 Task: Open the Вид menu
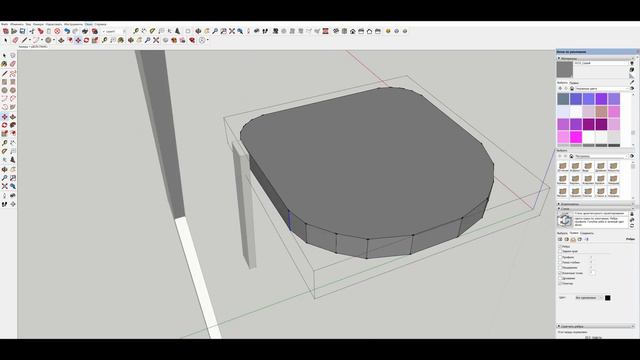tap(29, 24)
